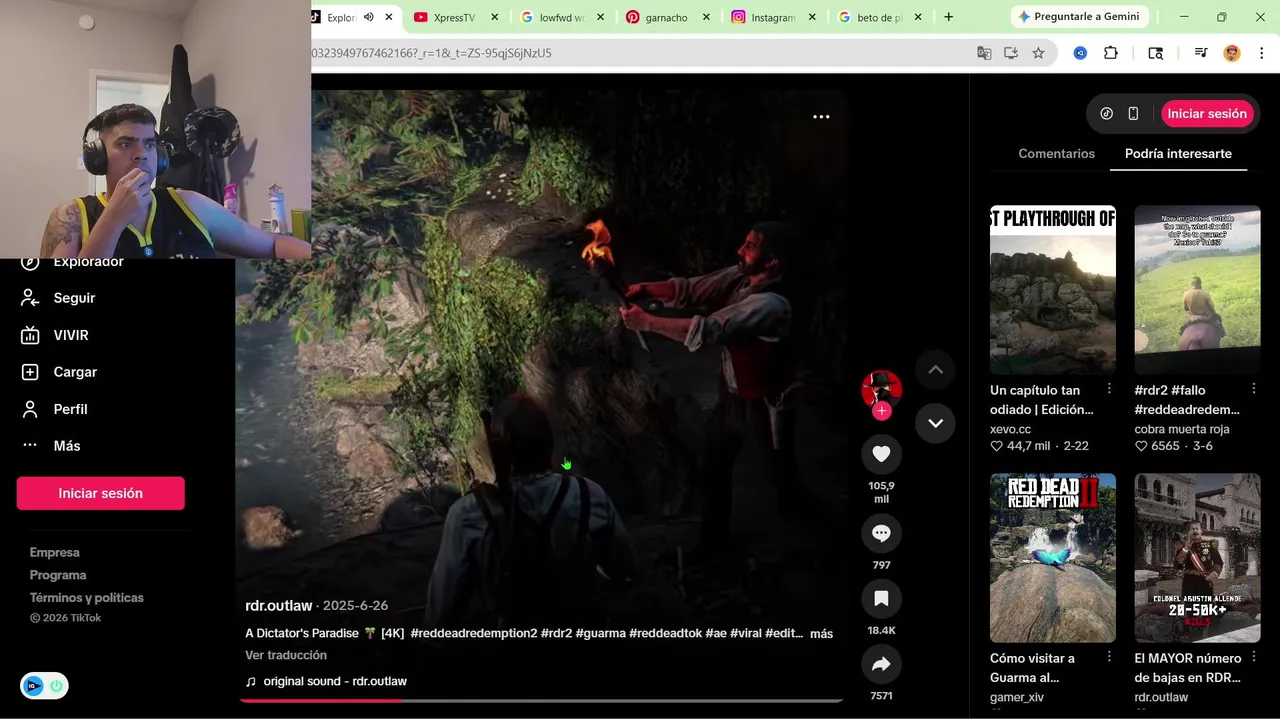Share the video using the arrow icon
1280x720 pixels.
click(x=881, y=664)
